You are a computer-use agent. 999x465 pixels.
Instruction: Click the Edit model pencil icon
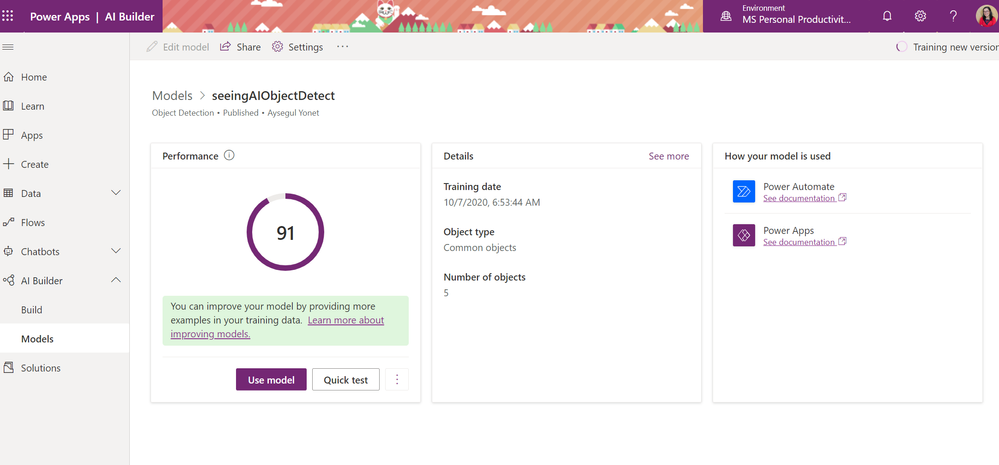tap(152, 47)
